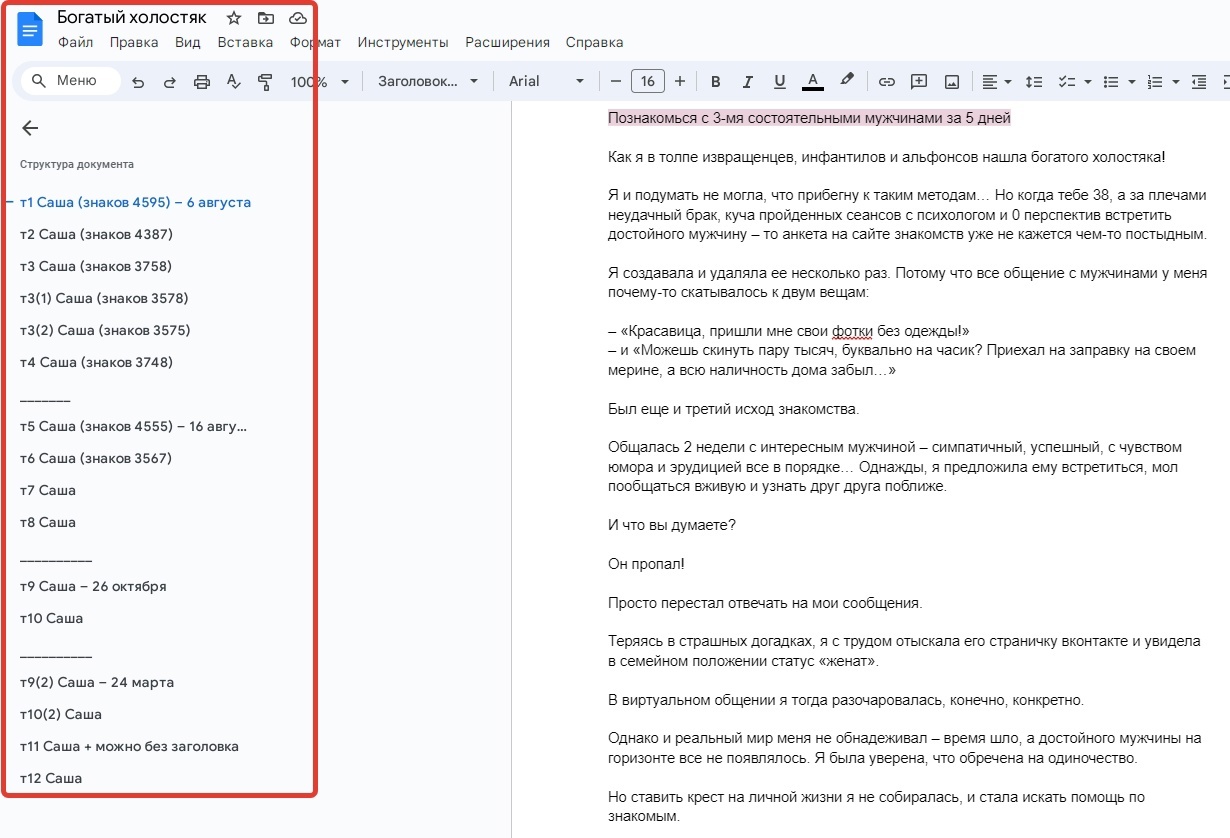Jump to т3(1) Саша (знаков 3578)

coord(104,298)
